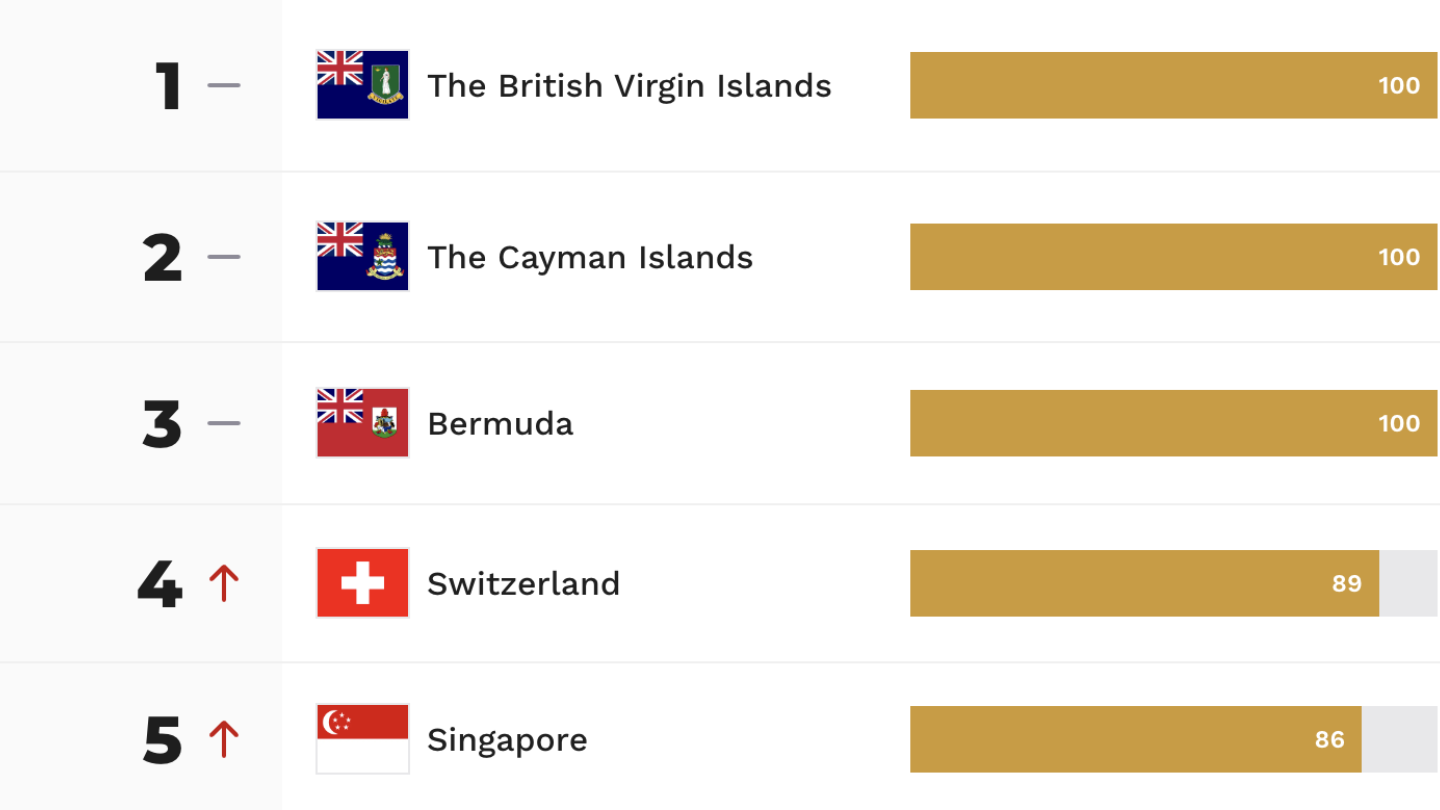This screenshot has width=1440, height=810.
Task: Click the Cayman Islands flag icon
Action: click(363, 257)
